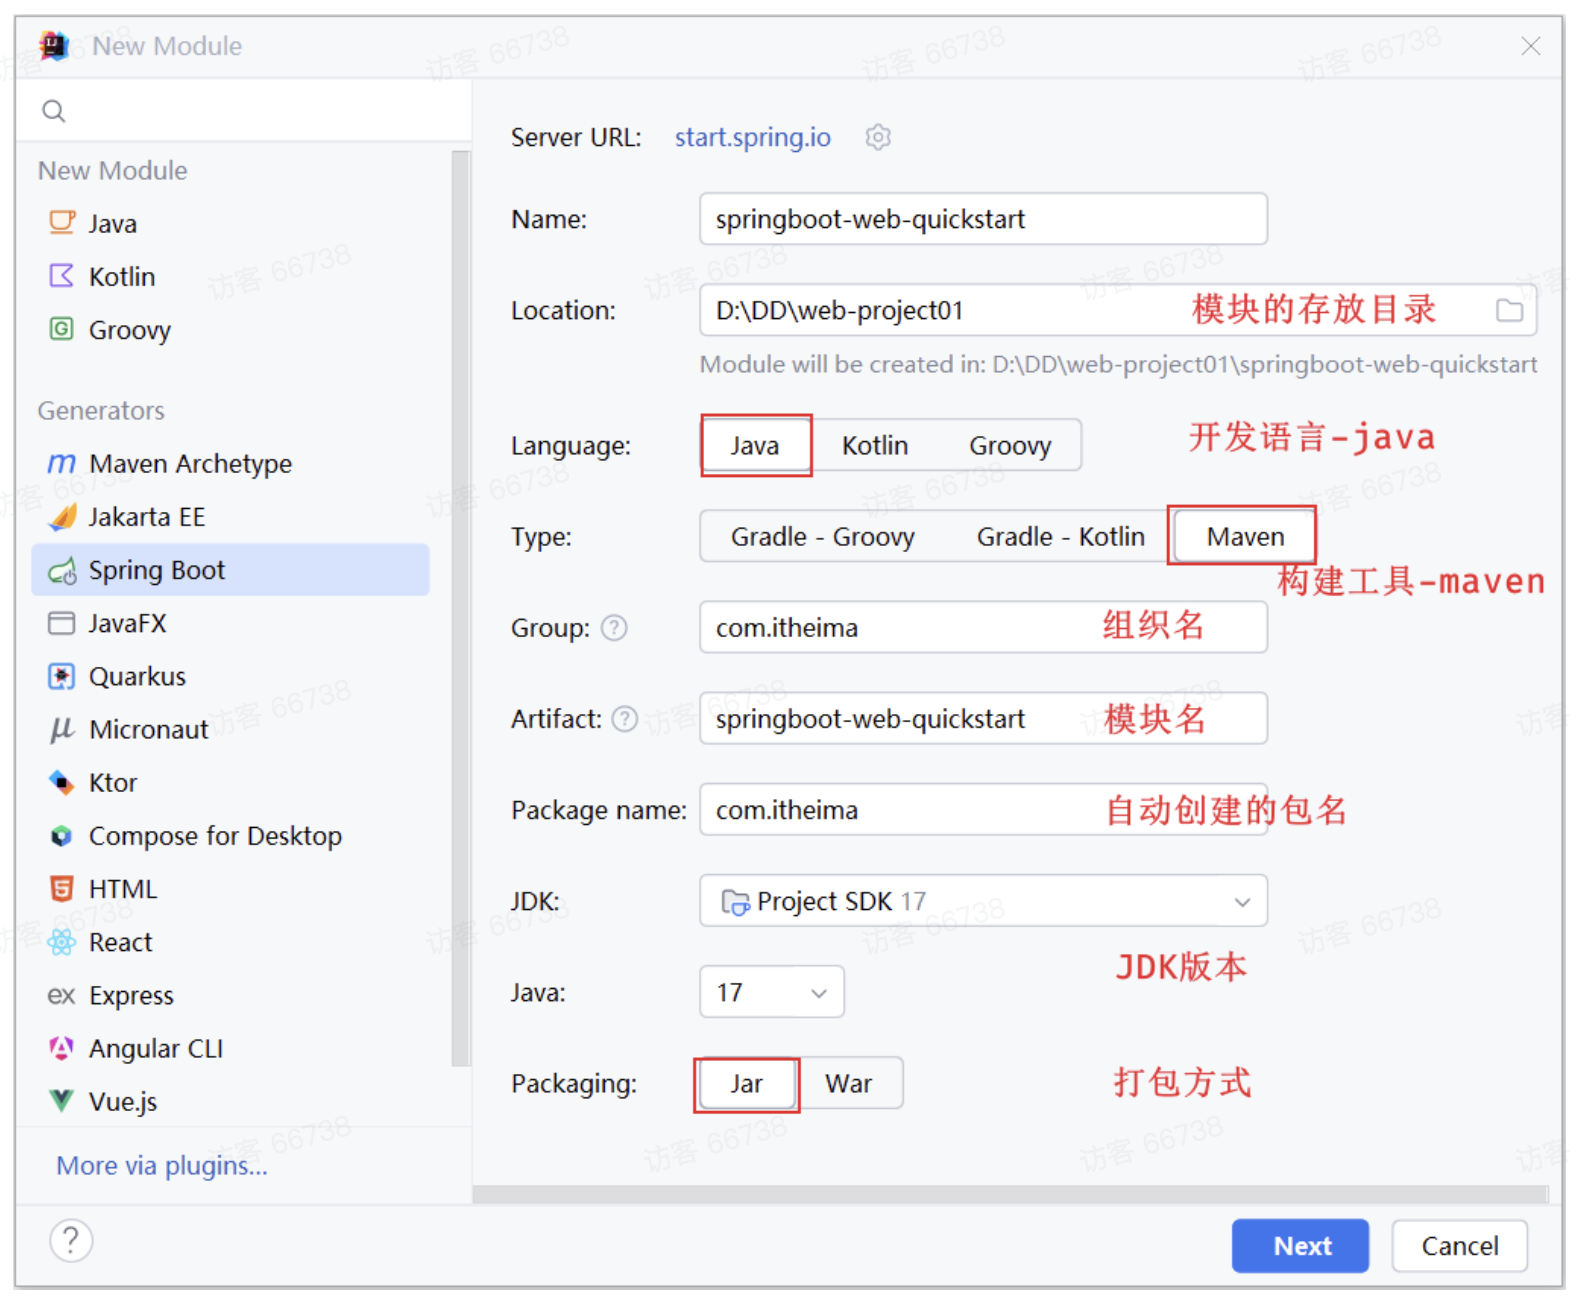This screenshot has height=1300, width=1578.
Task: Click the Name input field
Action: pyautogui.click(x=983, y=219)
